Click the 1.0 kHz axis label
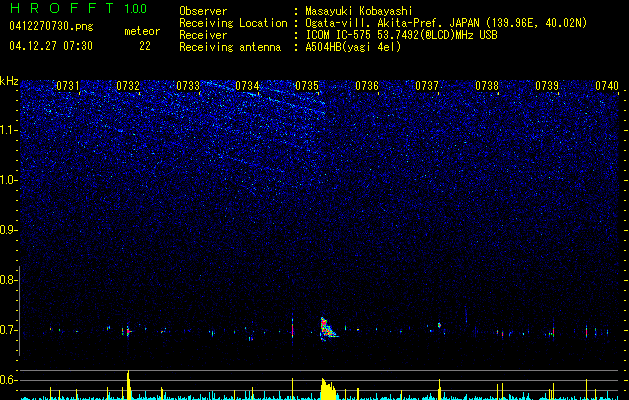629x400 pixels. (8, 180)
